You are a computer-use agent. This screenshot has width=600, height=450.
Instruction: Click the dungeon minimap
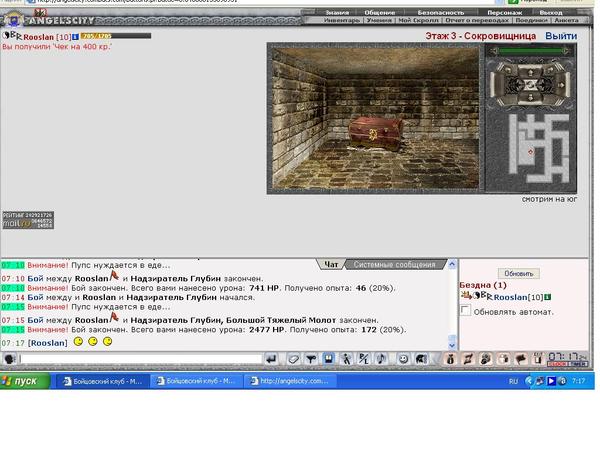[538, 148]
